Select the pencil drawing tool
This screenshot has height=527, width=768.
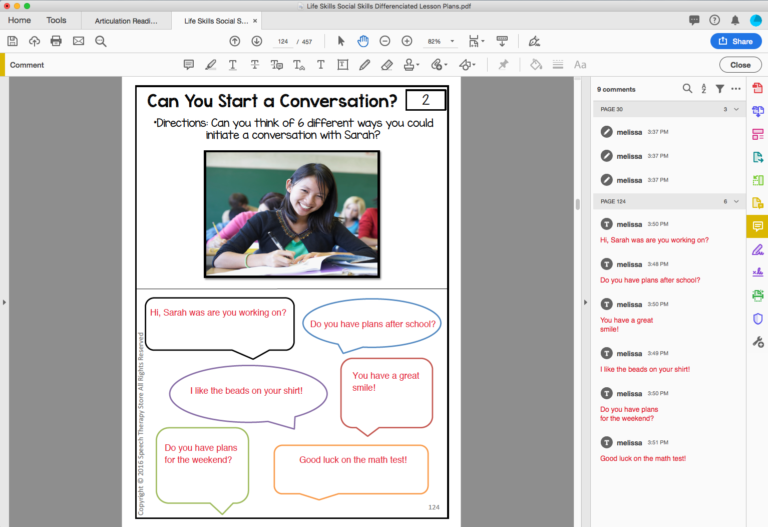364,65
